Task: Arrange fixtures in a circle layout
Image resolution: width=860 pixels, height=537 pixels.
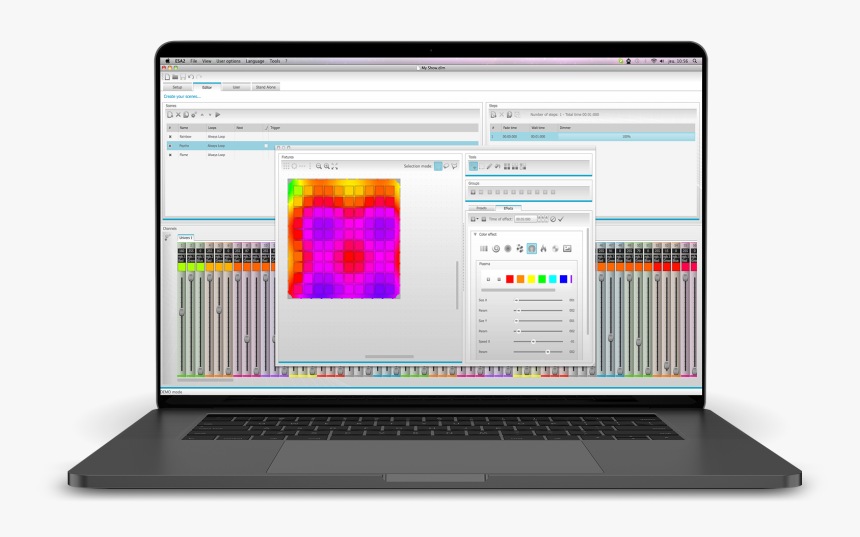Action: 294,166
